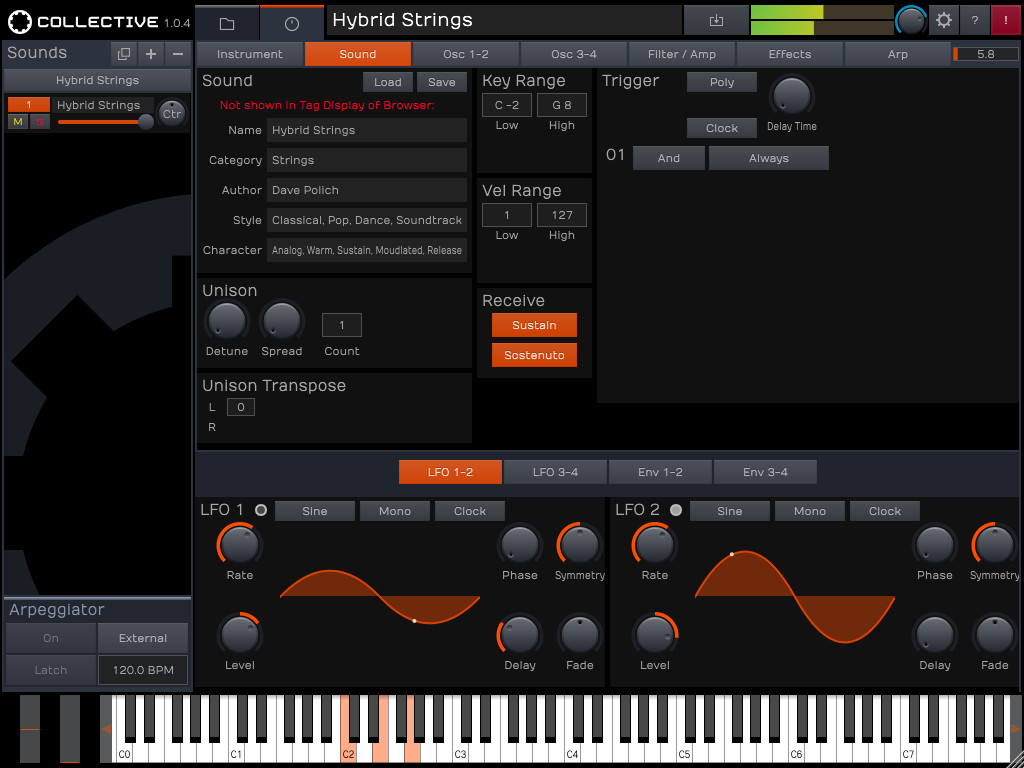
Task: Toggle Sustain receive button
Action: (534, 325)
